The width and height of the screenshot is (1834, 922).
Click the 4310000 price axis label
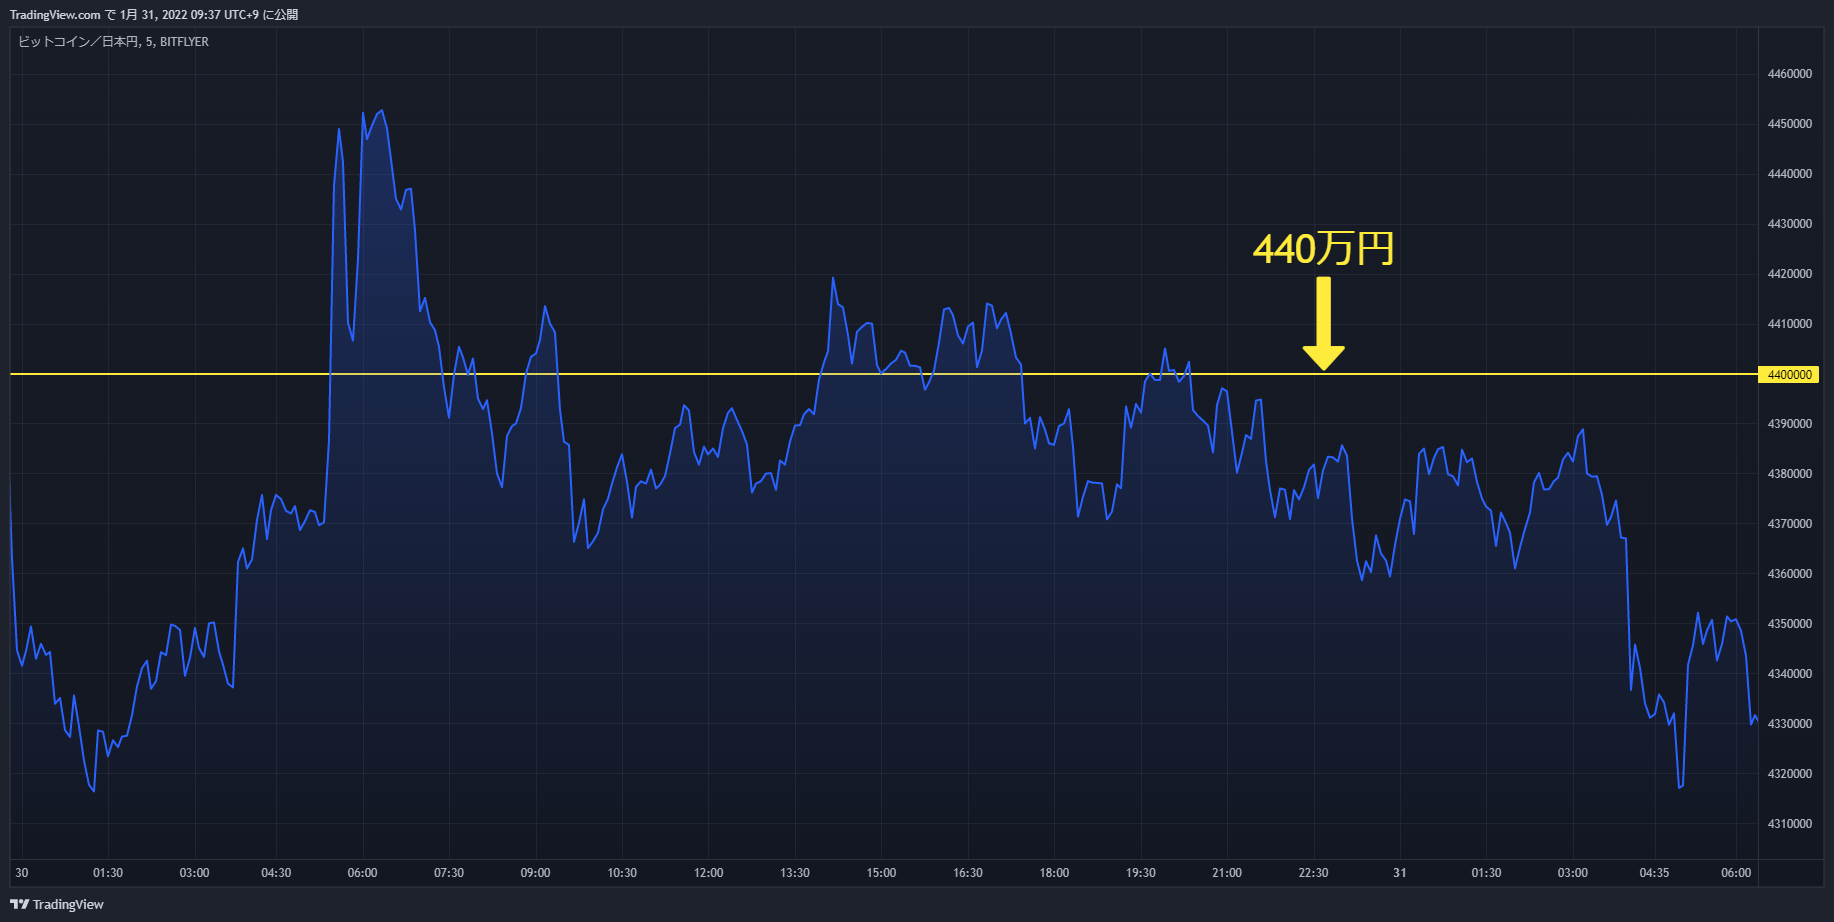click(x=1790, y=824)
